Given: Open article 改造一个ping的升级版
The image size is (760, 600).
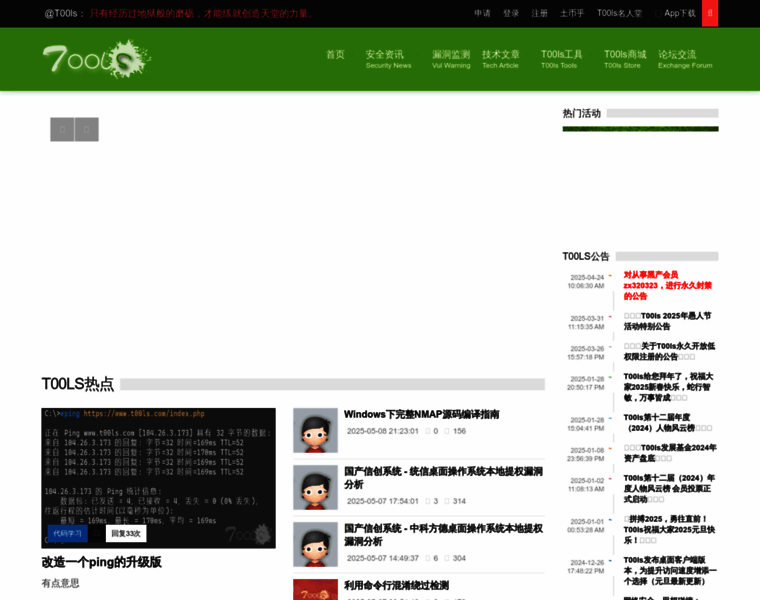Looking at the screenshot, I should point(102,562).
